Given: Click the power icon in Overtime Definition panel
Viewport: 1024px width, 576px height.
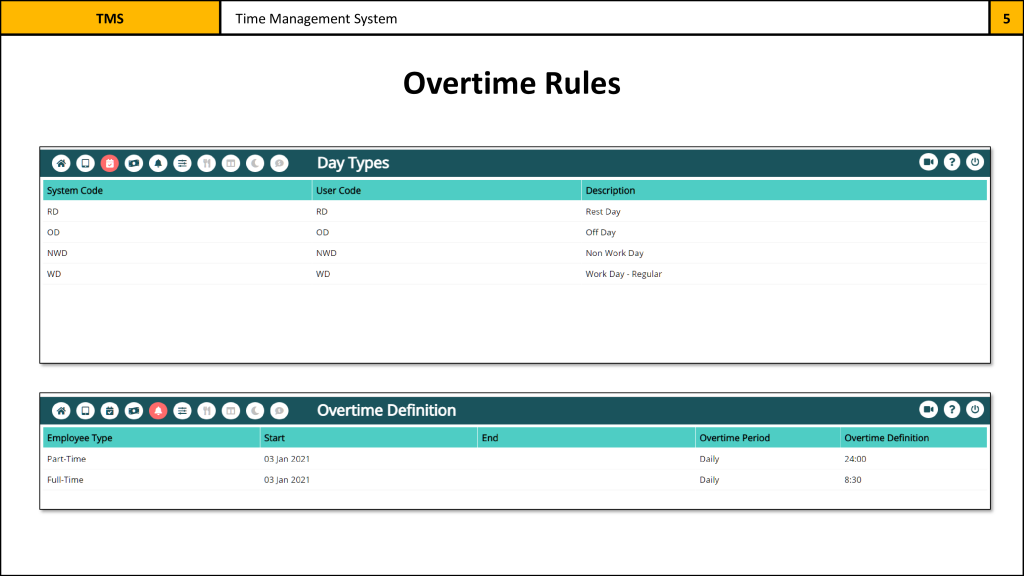Looking at the screenshot, I should point(976,409).
